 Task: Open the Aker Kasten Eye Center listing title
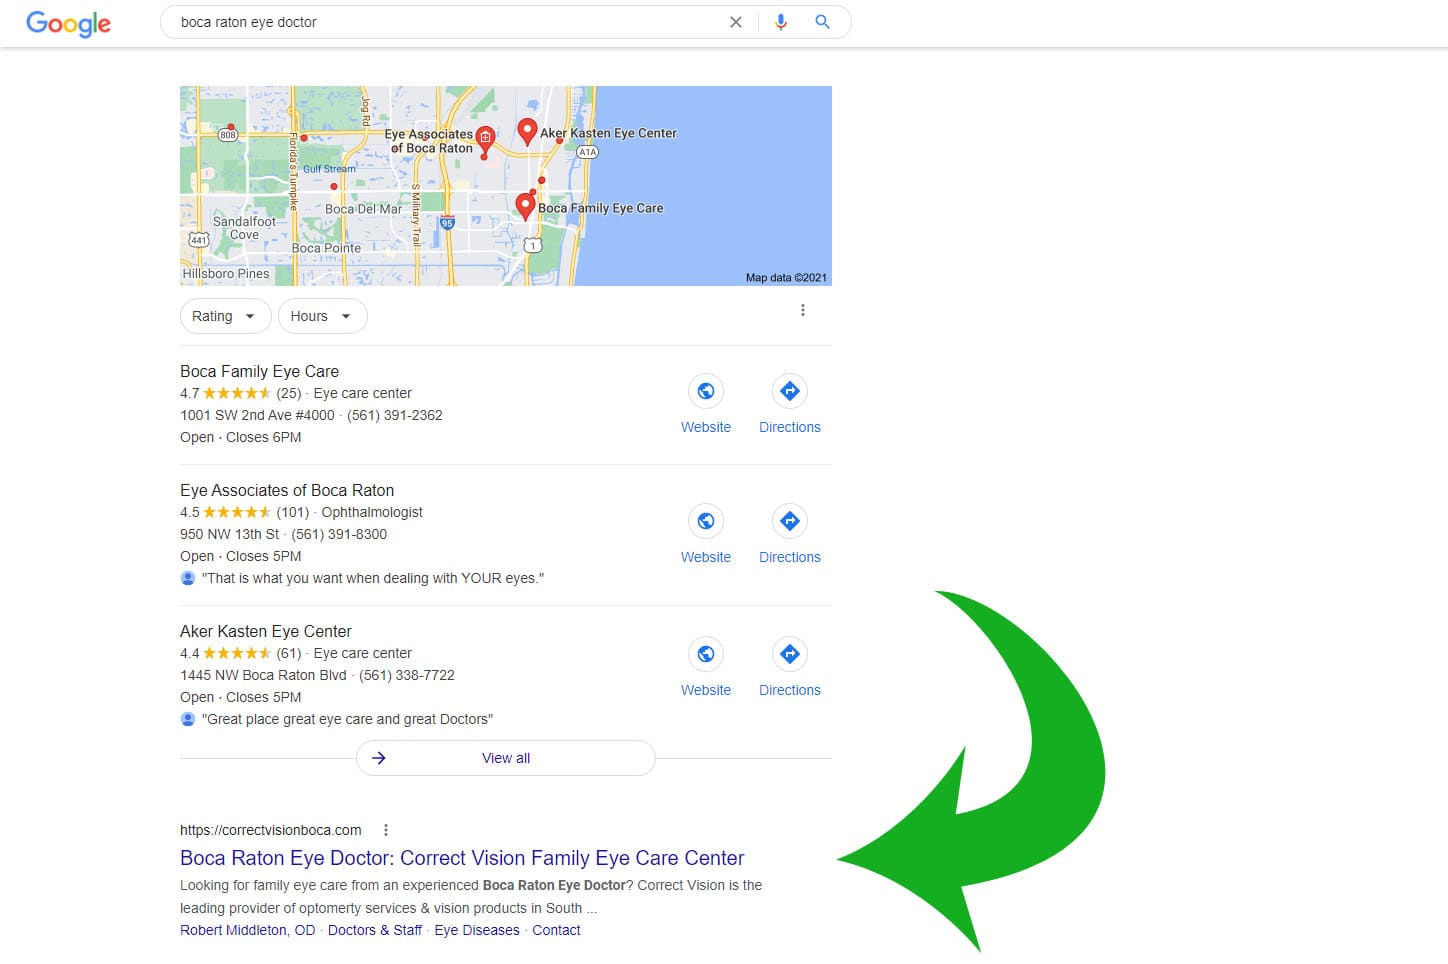click(x=266, y=631)
